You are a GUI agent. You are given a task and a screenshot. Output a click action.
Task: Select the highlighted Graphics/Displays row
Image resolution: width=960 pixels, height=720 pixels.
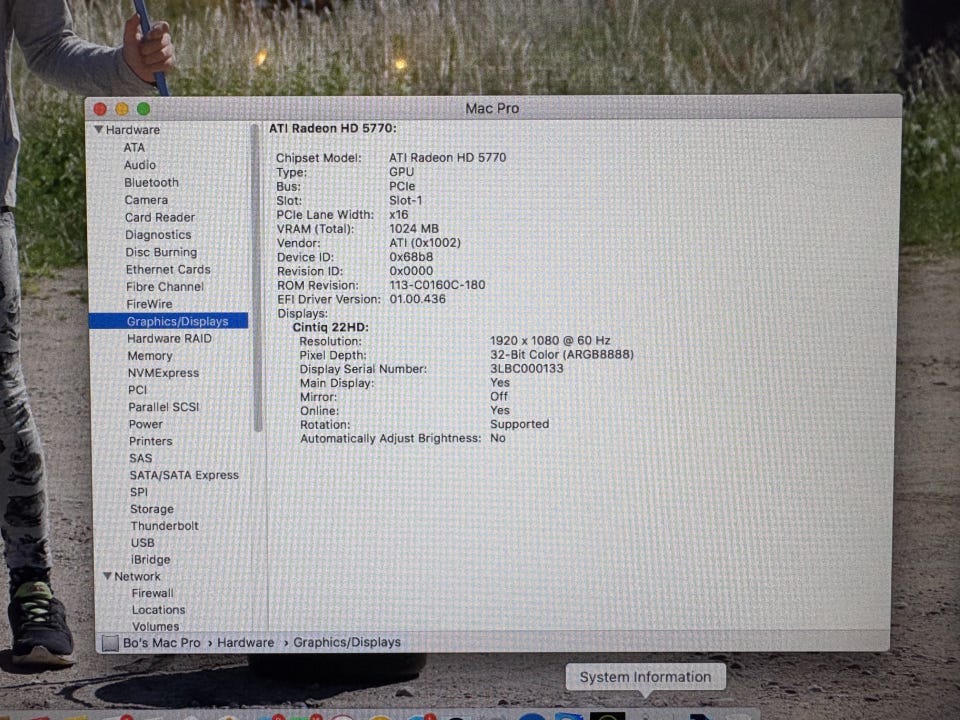169,321
